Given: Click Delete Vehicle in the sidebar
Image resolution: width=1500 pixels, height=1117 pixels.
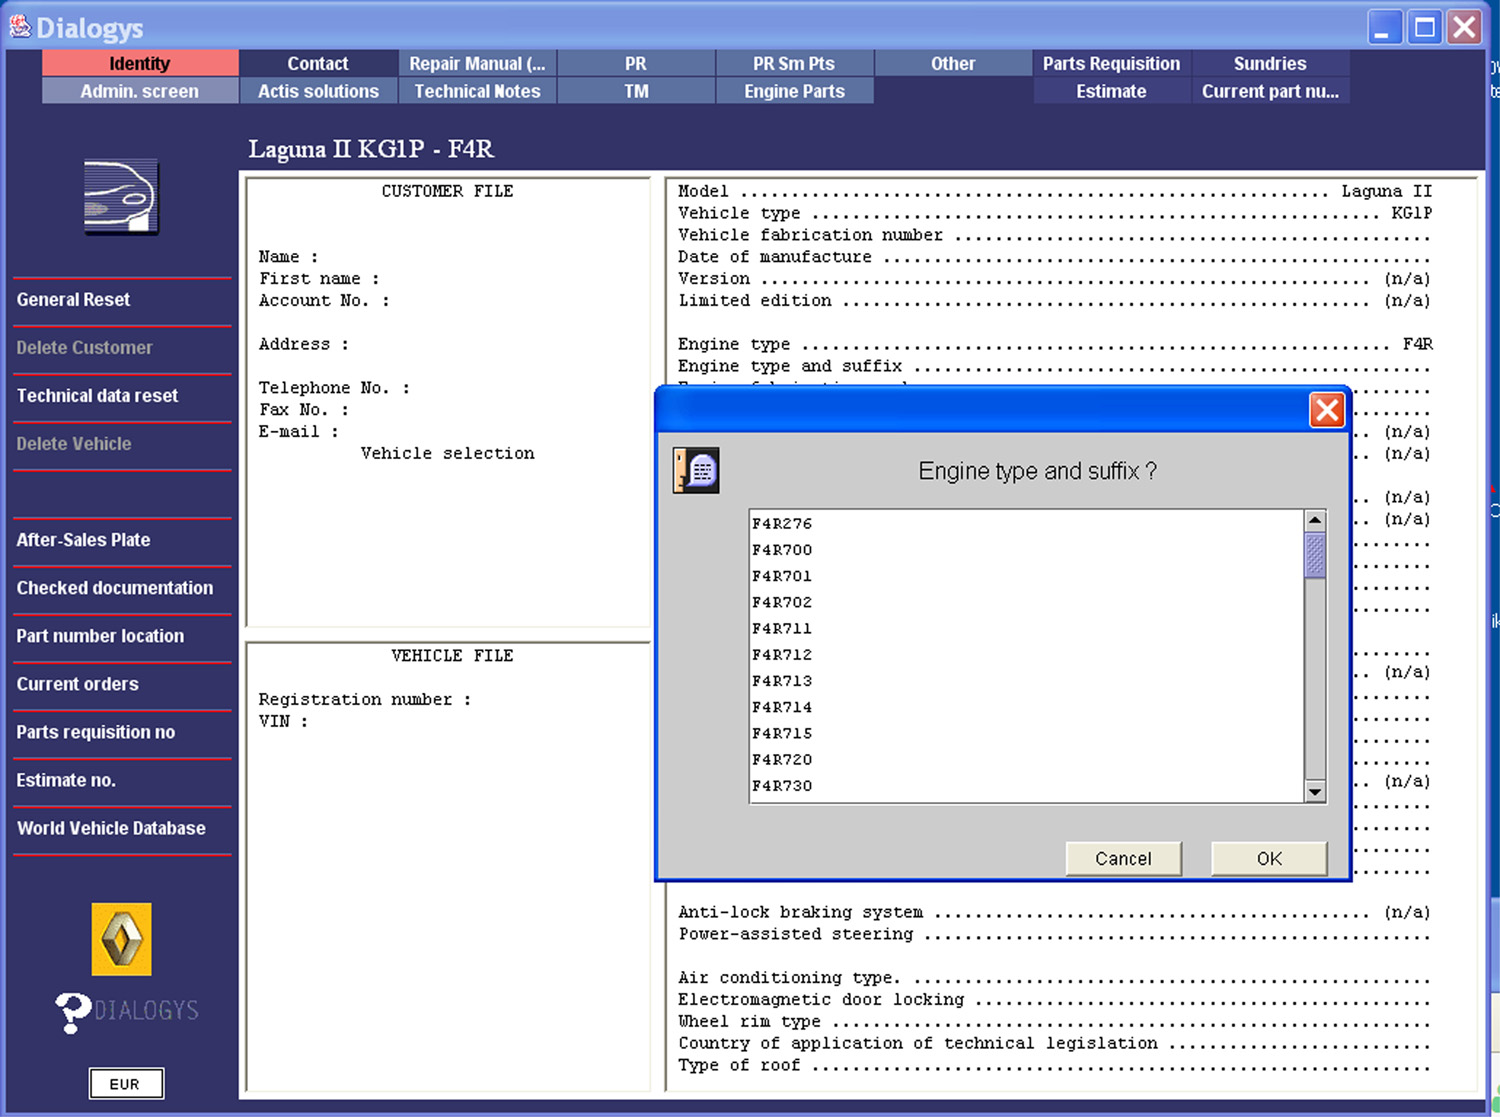Looking at the screenshot, I should tap(122, 444).
